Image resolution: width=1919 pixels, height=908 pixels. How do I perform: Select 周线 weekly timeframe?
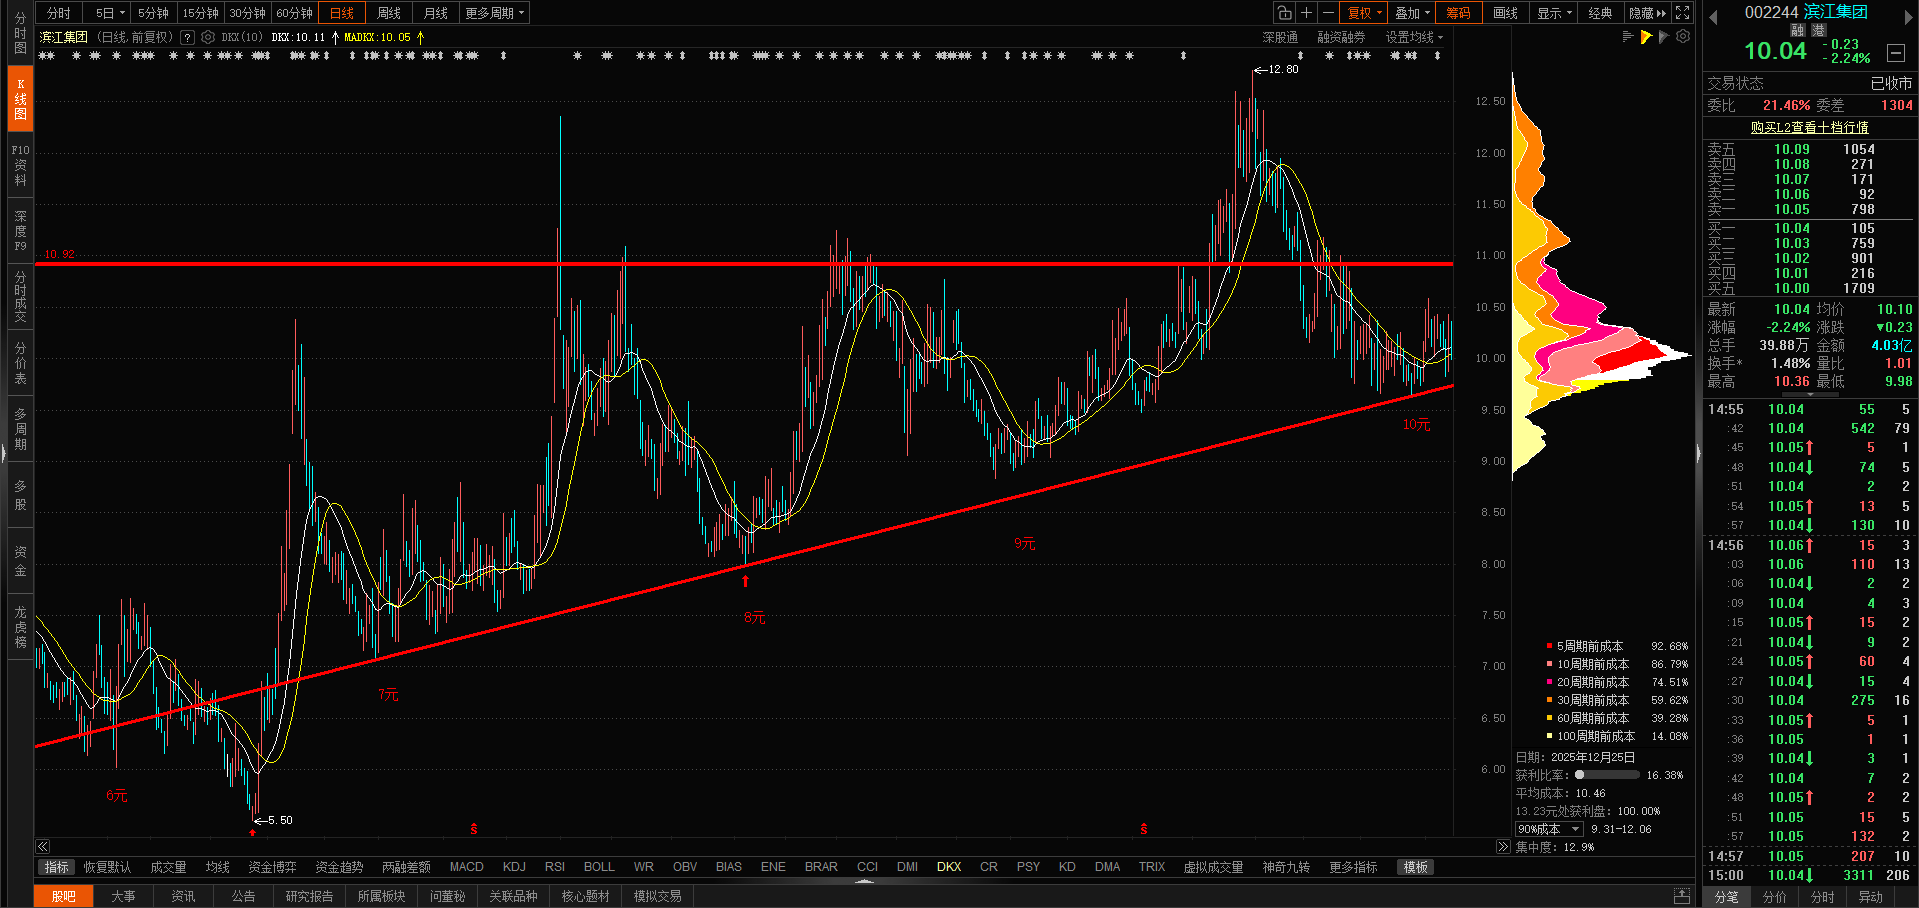(x=389, y=13)
